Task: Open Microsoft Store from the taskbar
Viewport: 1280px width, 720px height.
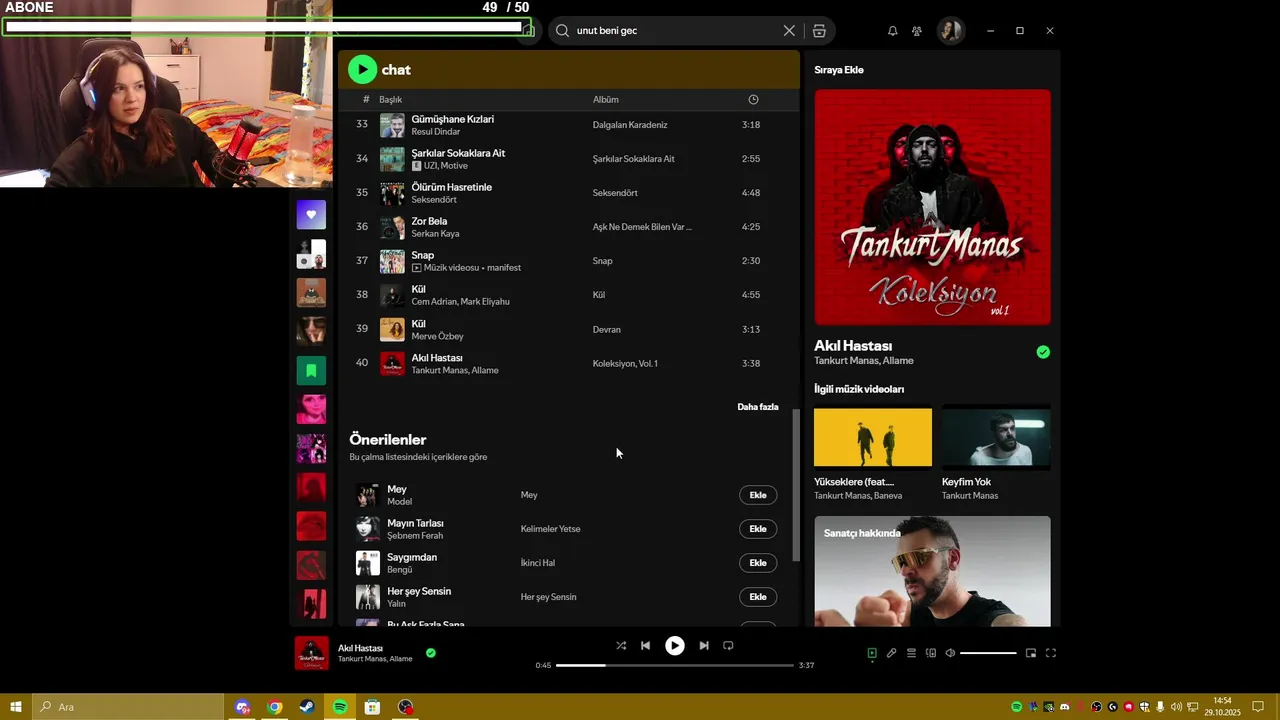Action: (372, 707)
